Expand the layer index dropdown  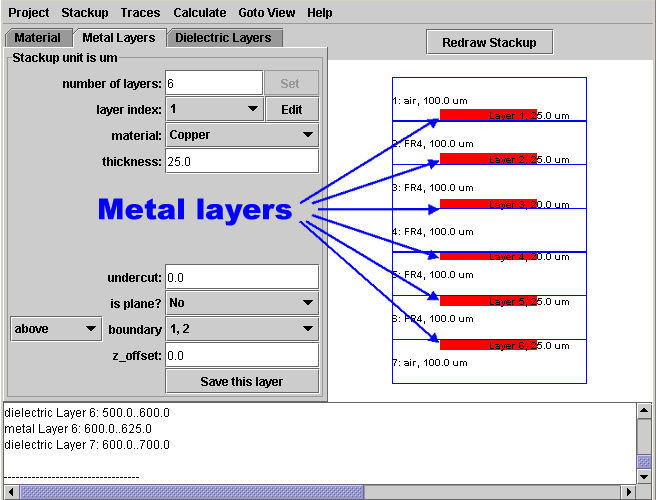tap(214, 109)
